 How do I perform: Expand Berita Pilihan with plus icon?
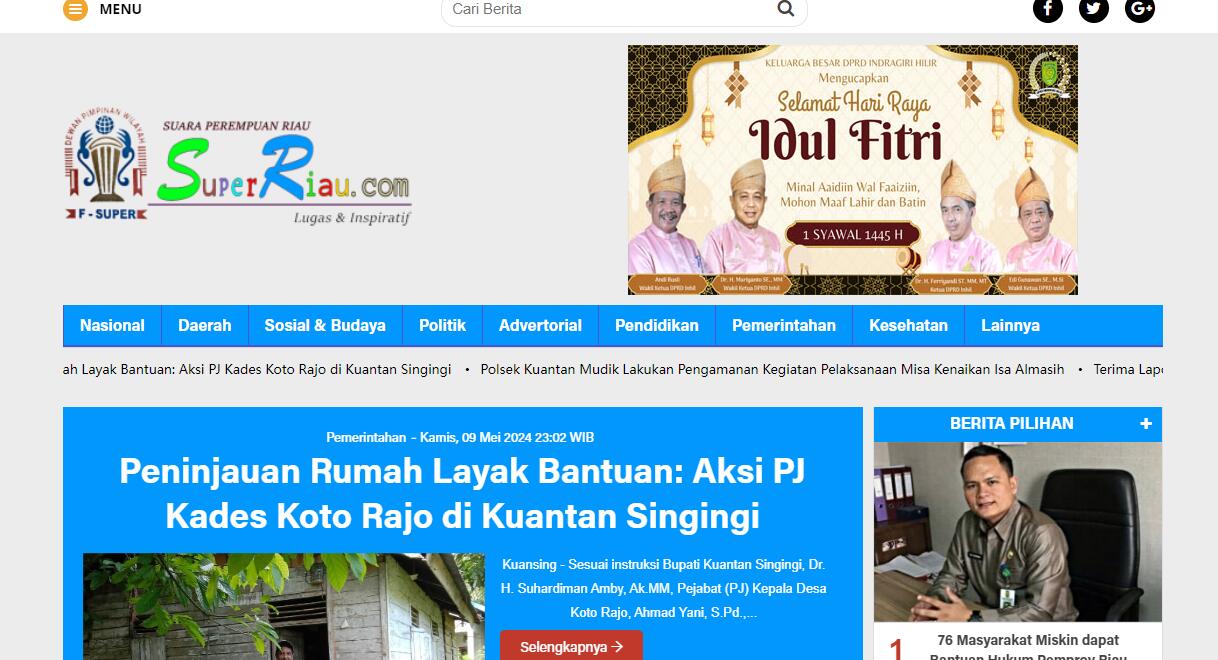tap(1146, 424)
